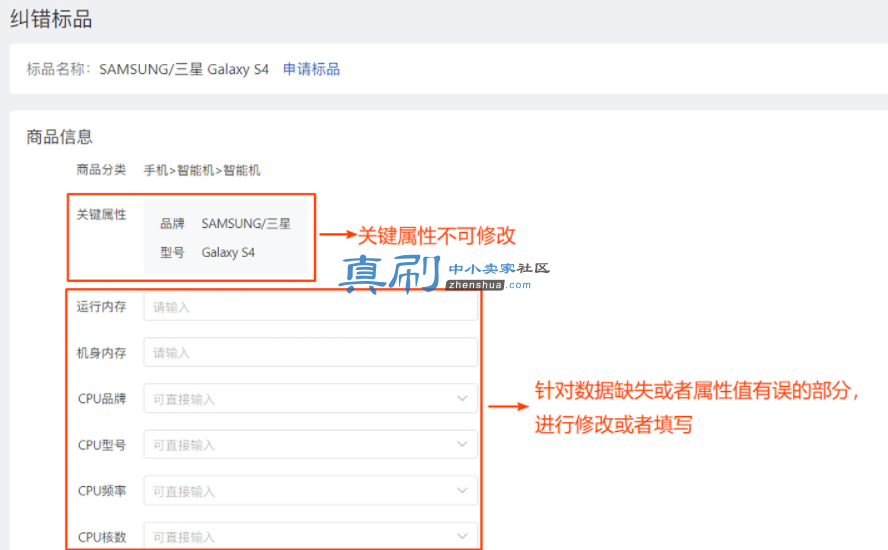This screenshot has height=550, width=888.
Task: Click the 商品信息 section heading
Action: (x=59, y=137)
